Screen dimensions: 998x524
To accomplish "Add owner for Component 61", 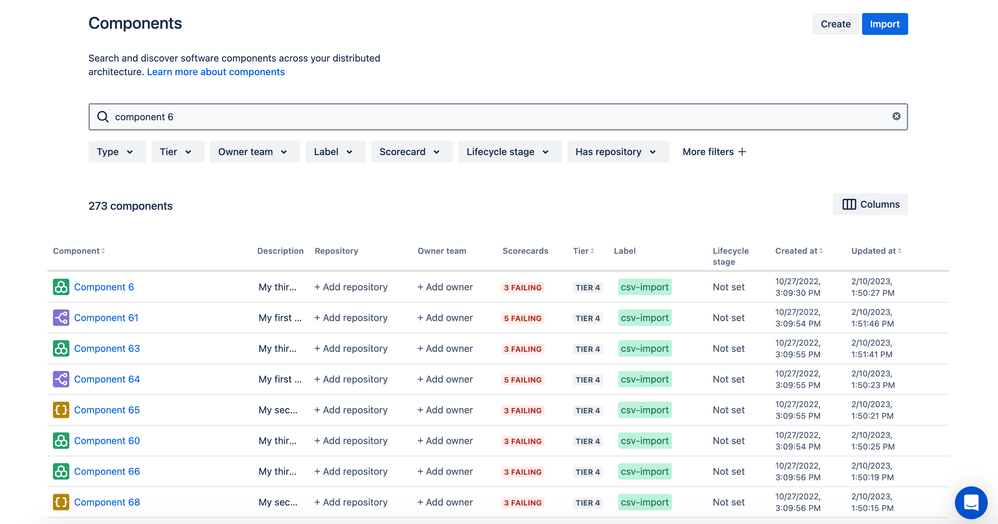I will (445, 318).
